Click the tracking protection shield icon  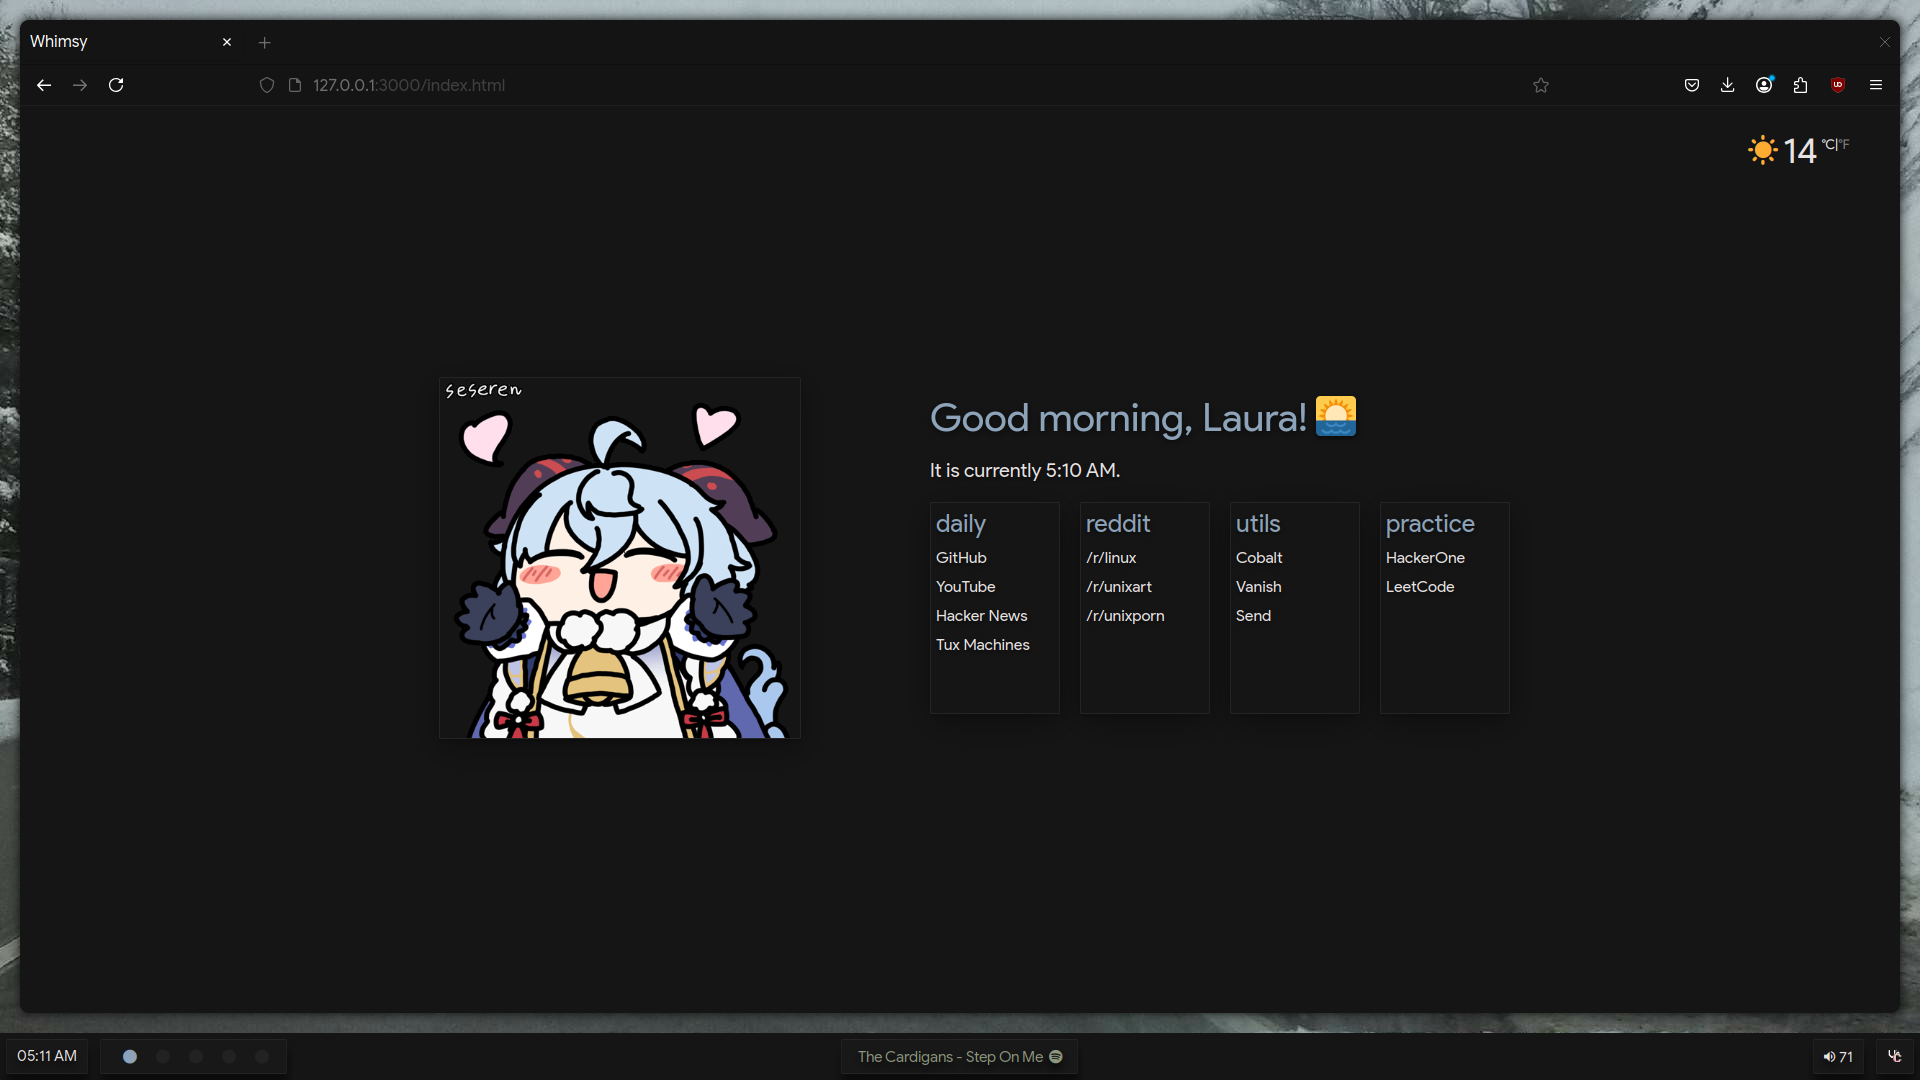pyautogui.click(x=267, y=85)
